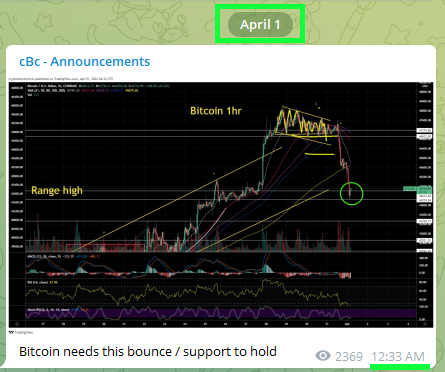The image size is (445, 372).
Task: Click the 12:33 AM message timestamp
Action: point(398,356)
